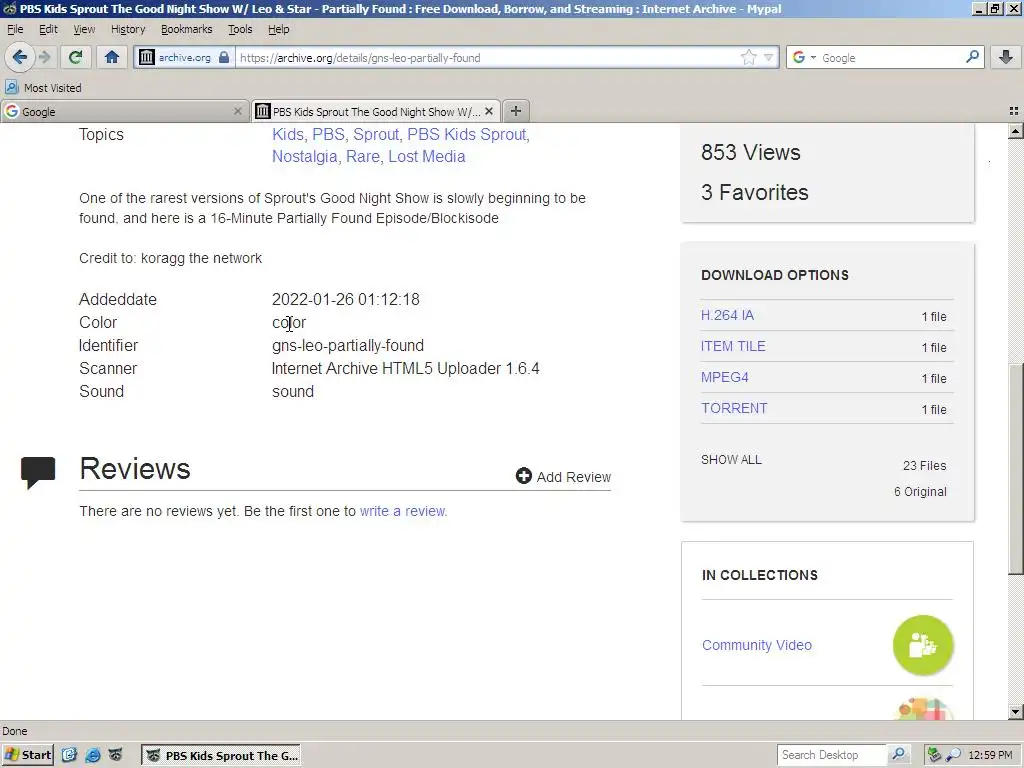1024x768 pixels.
Task: Reload the current page
Action: [75, 57]
